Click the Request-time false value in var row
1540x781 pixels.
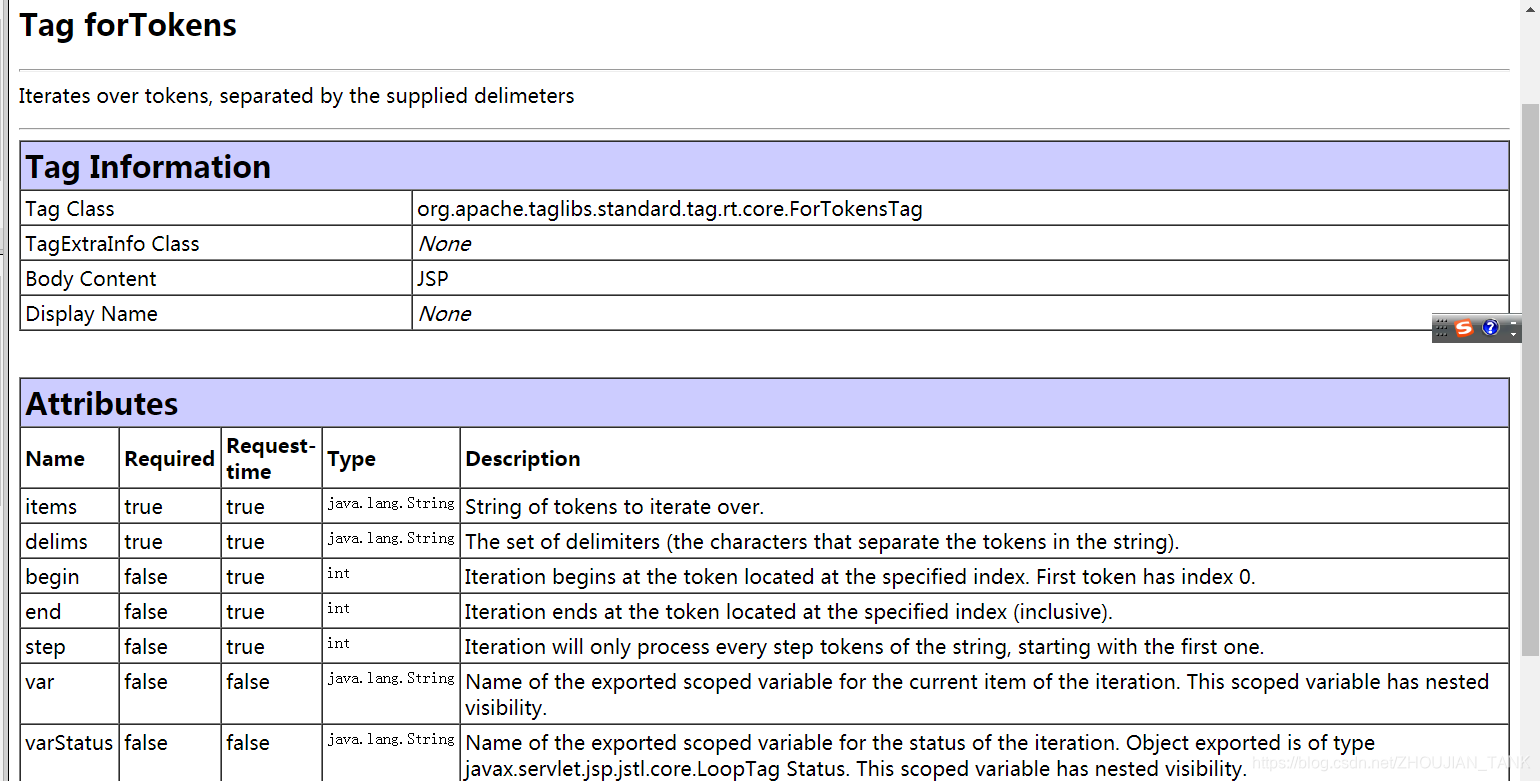(248, 682)
